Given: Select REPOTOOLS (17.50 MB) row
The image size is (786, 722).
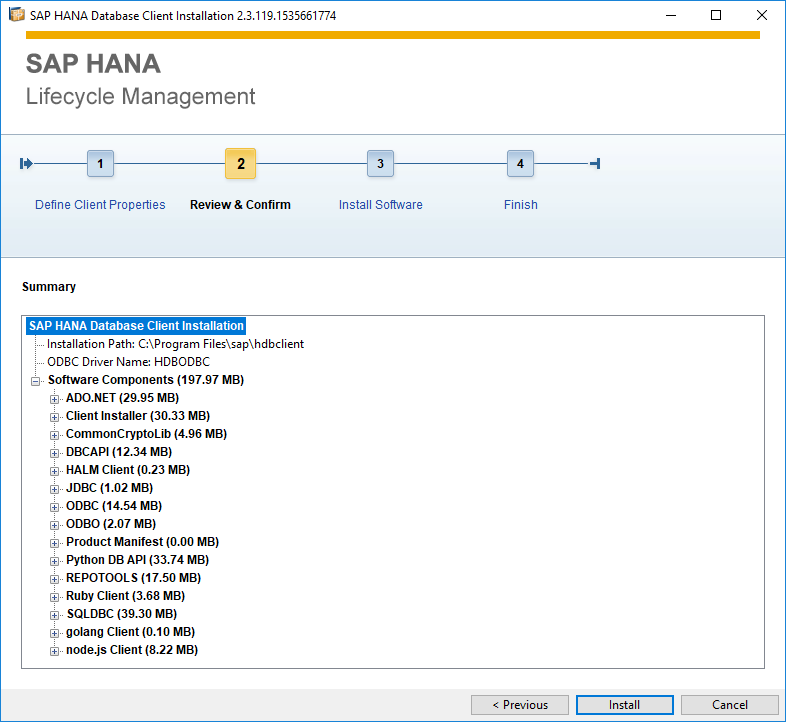Looking at the screenshot, I should click(x=133, y=579).
